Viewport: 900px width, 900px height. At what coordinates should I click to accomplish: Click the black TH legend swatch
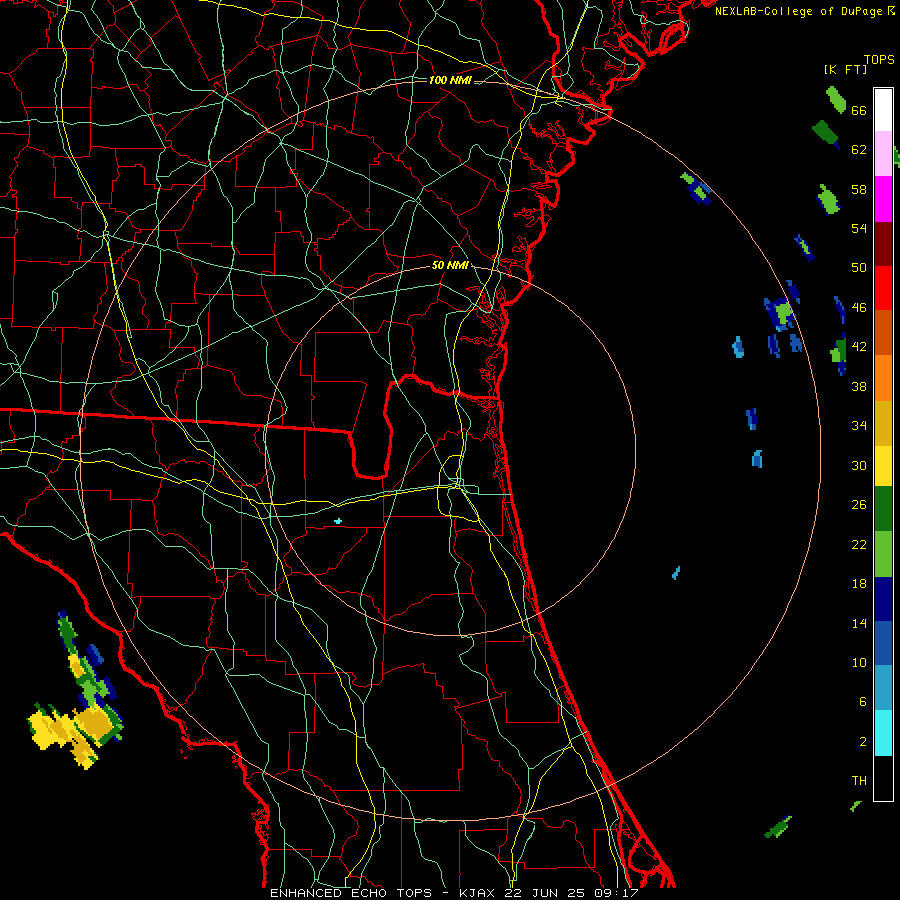(883, 778)
